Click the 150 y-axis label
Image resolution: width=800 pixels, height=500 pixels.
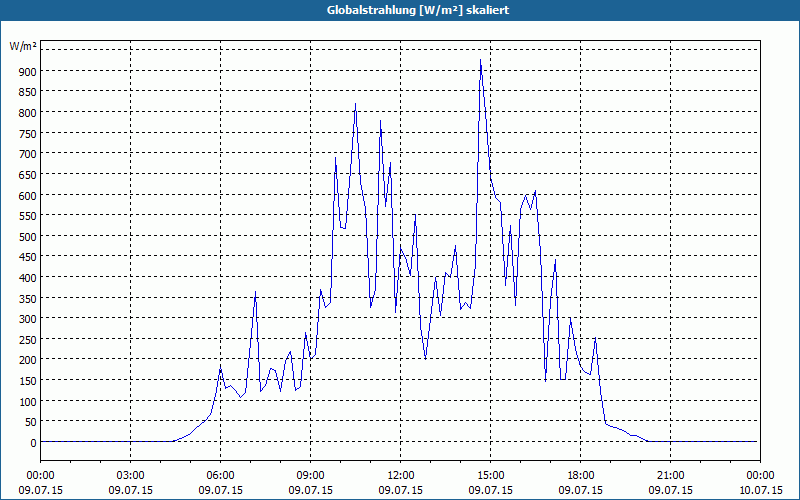point(28,381)
